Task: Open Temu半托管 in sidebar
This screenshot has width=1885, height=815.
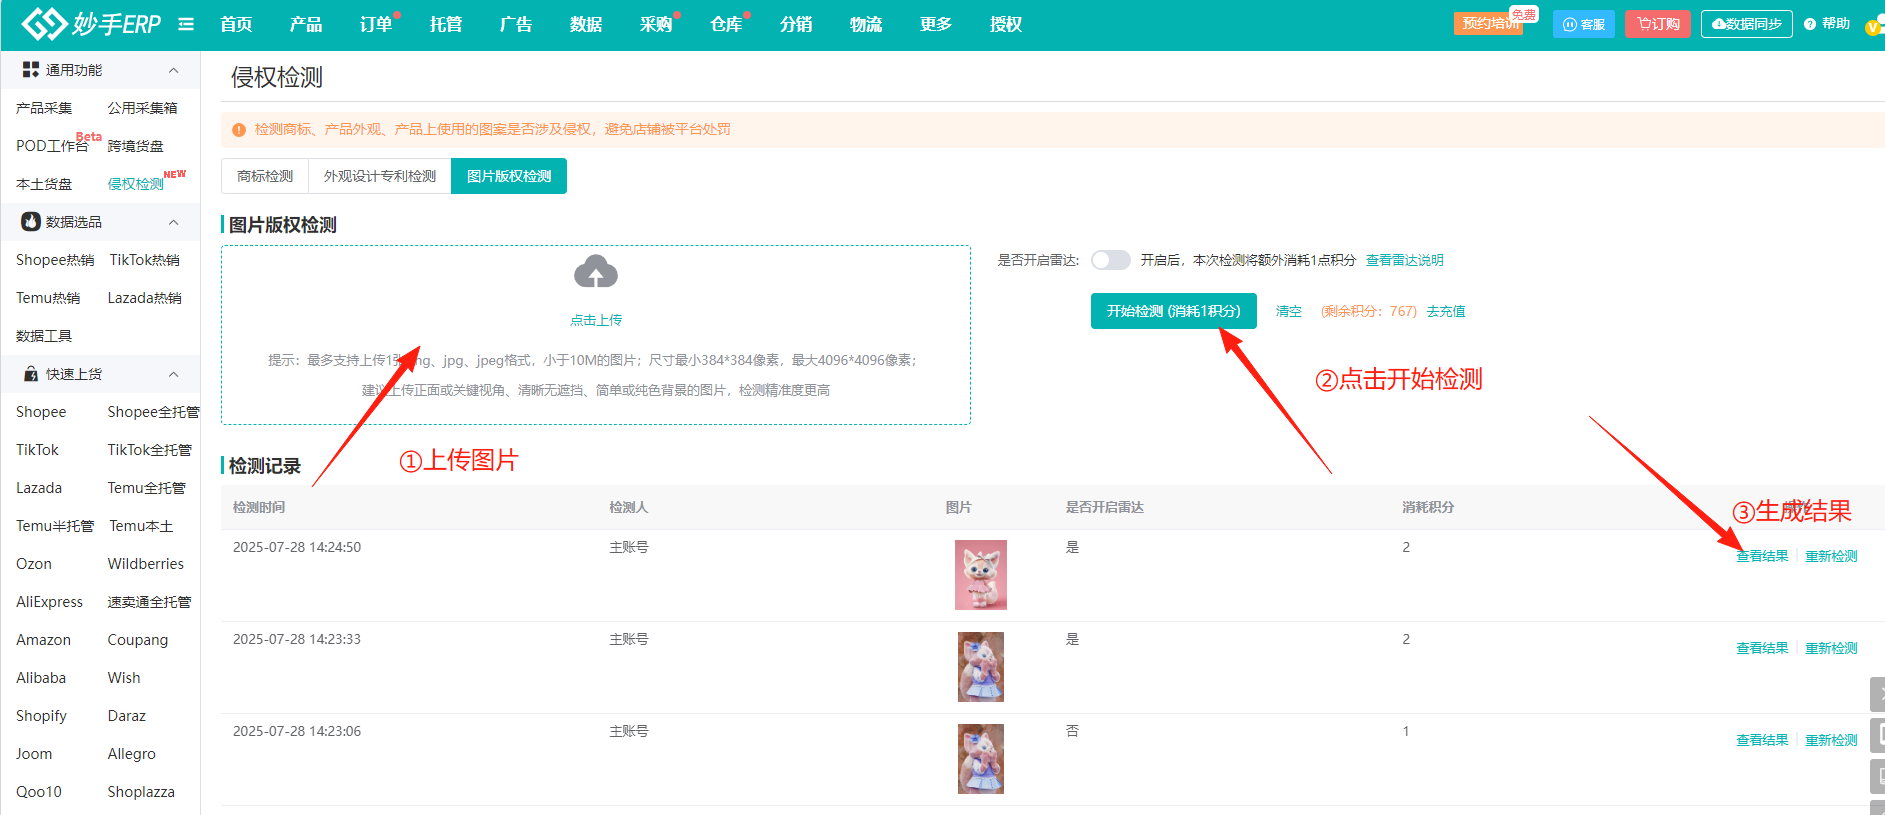Action: coord(55,526)
